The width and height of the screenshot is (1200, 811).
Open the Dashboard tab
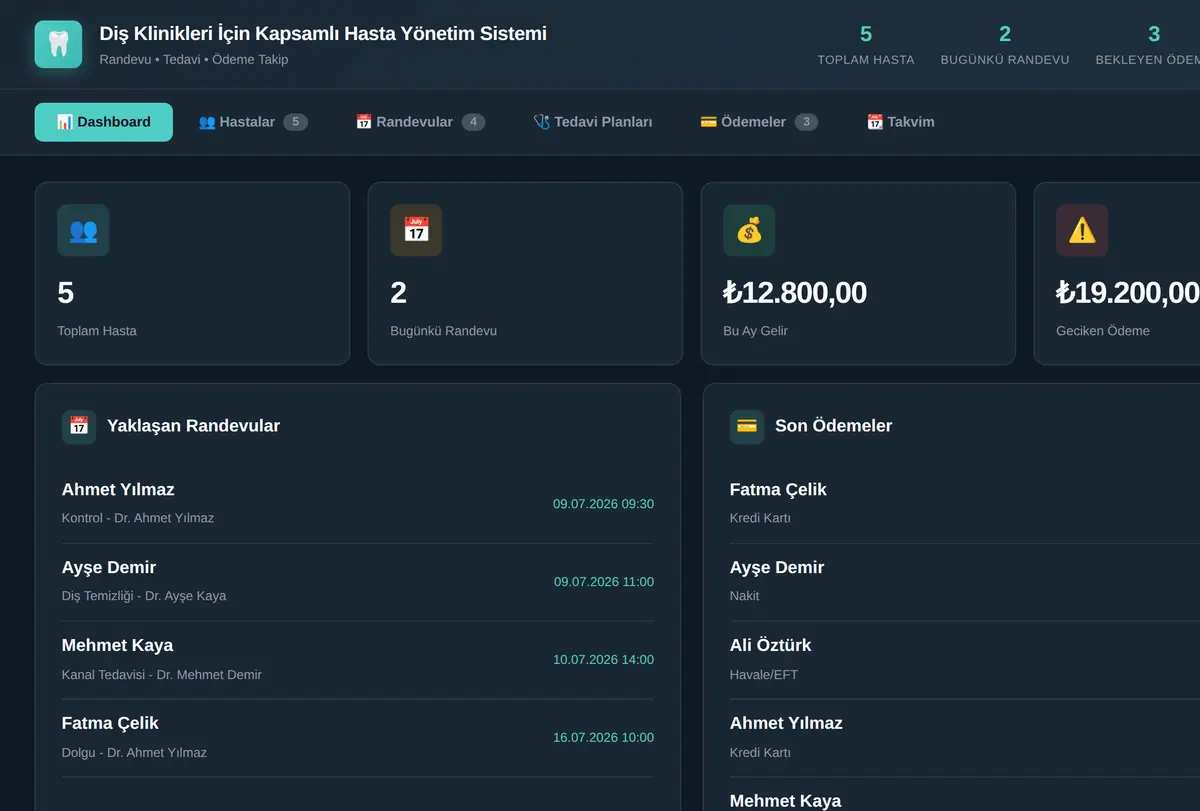tap(104, 122)
